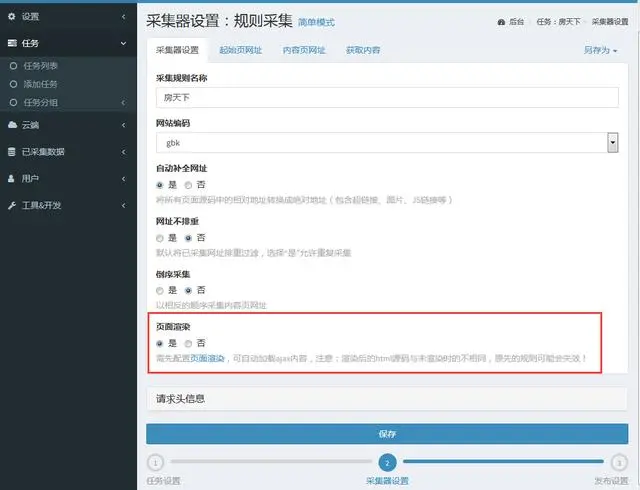Switch to the 采集器设置 tab
Viewport: 640px width, 490px height.
[x=177, y=50]
